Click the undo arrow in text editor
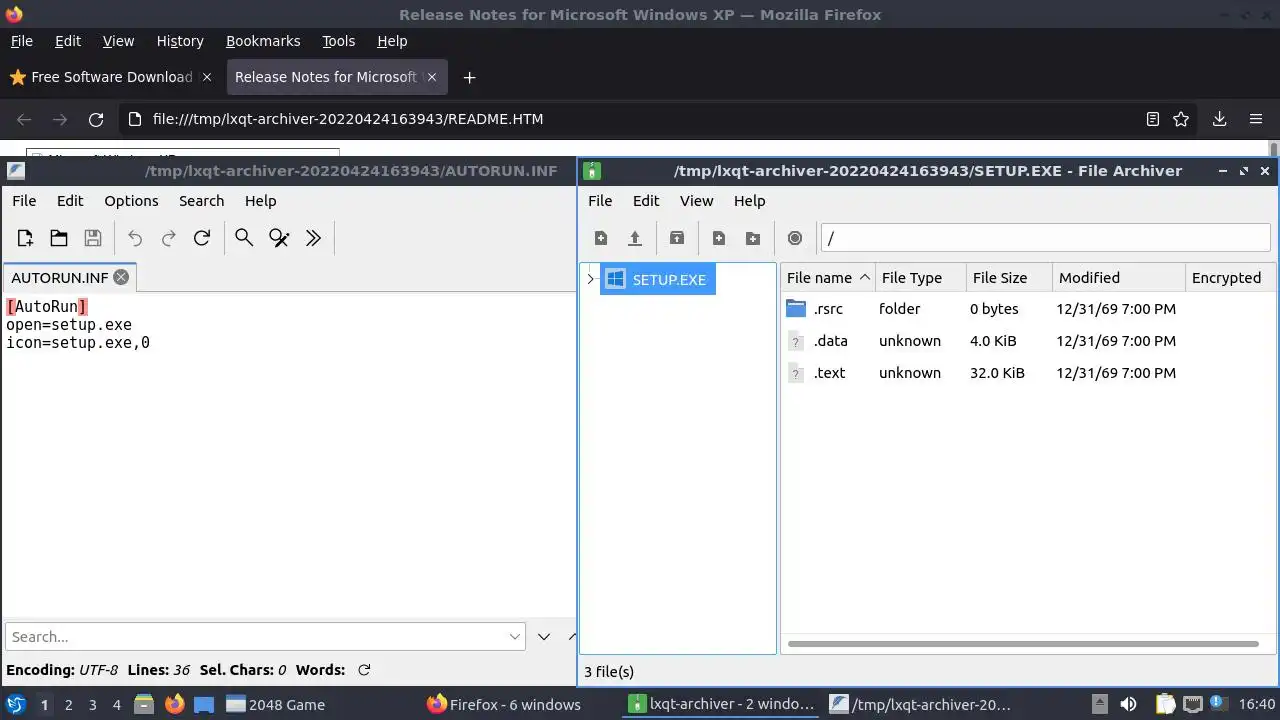Image resolution: width=1280 pixels, height=720 pixels. click(x=135, y=238)
